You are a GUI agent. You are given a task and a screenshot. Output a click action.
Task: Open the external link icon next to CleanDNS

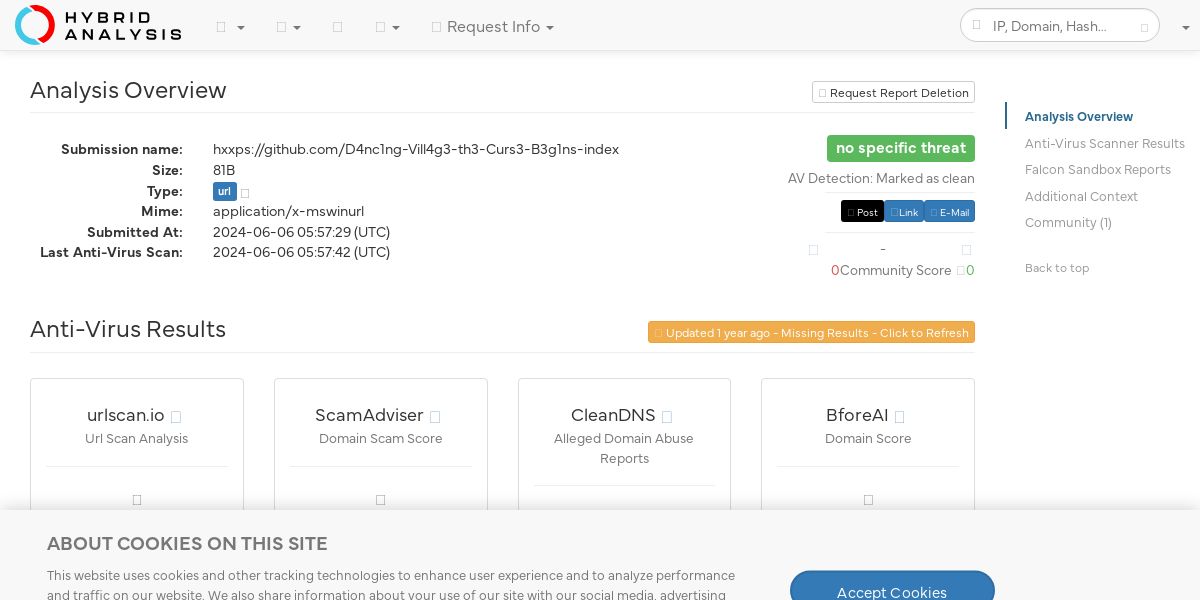[667, 417]
